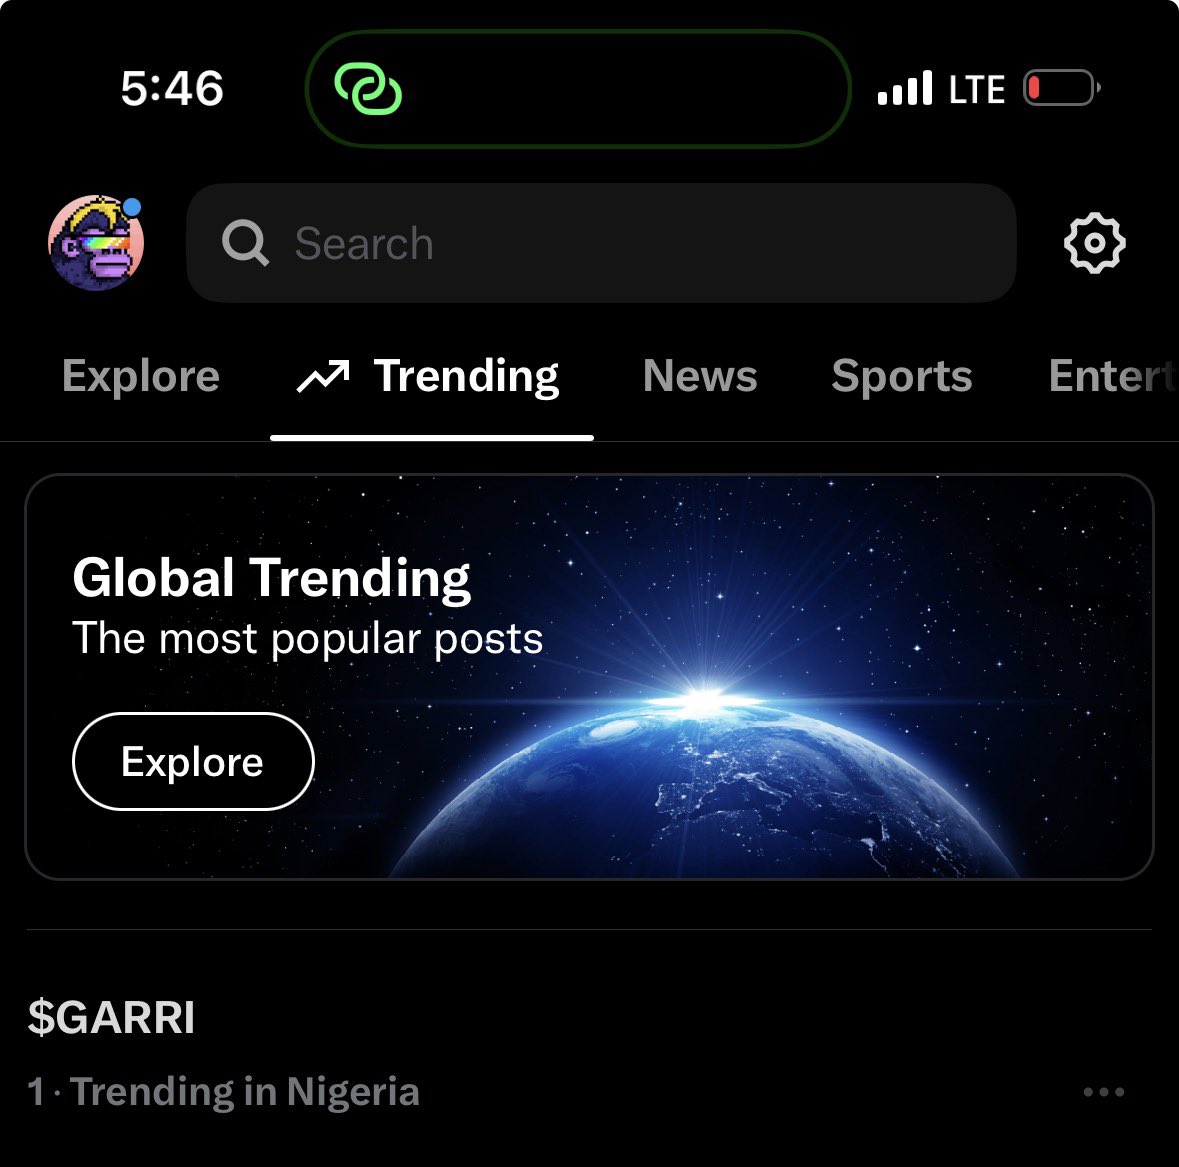Open the profile avatar menu
Viewport: 1179px width, 1167px height.
point(96,242)
